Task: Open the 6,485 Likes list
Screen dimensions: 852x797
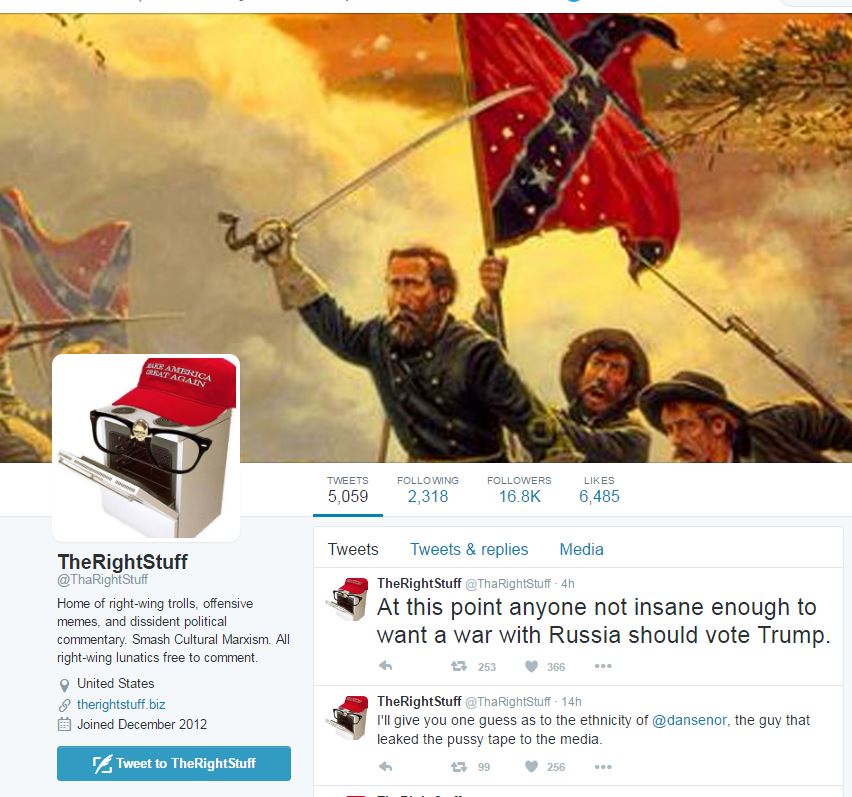Action: (599, 489)
